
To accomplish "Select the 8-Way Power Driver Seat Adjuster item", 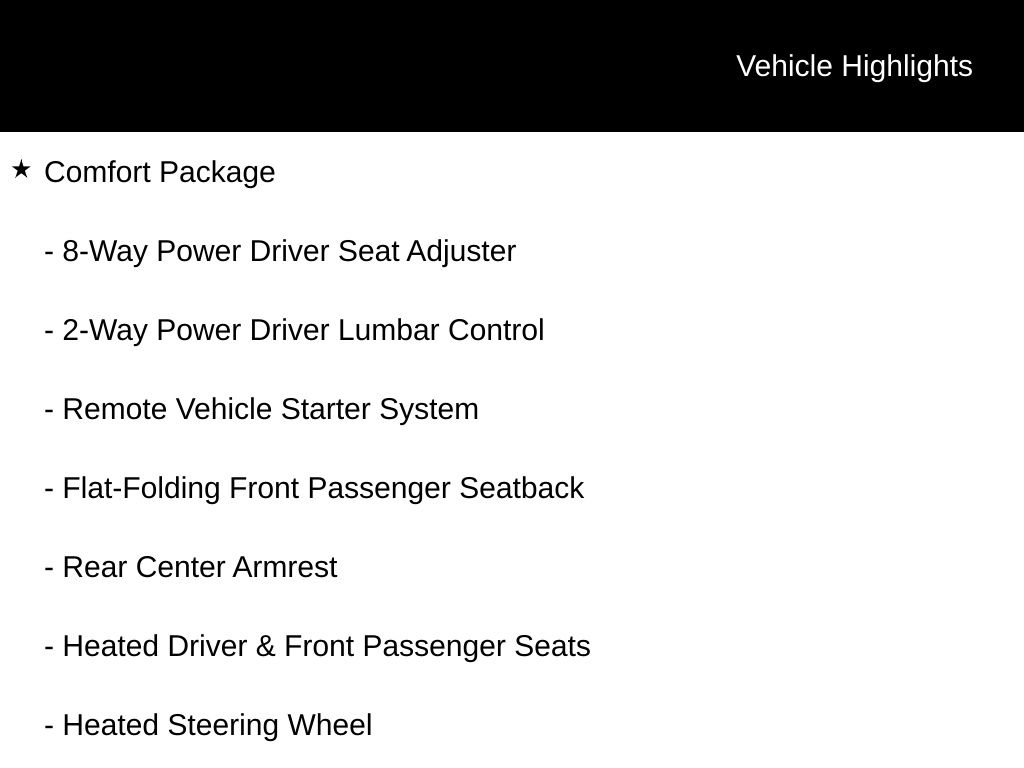I will (280, 251).
